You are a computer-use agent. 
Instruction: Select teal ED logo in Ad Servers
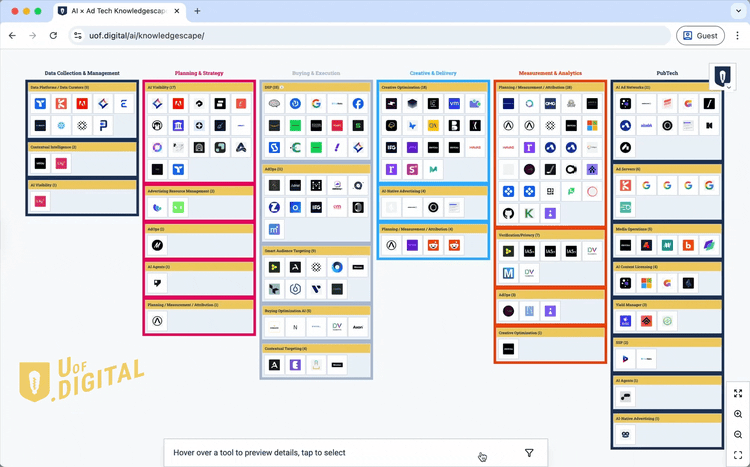pos(625,207)
